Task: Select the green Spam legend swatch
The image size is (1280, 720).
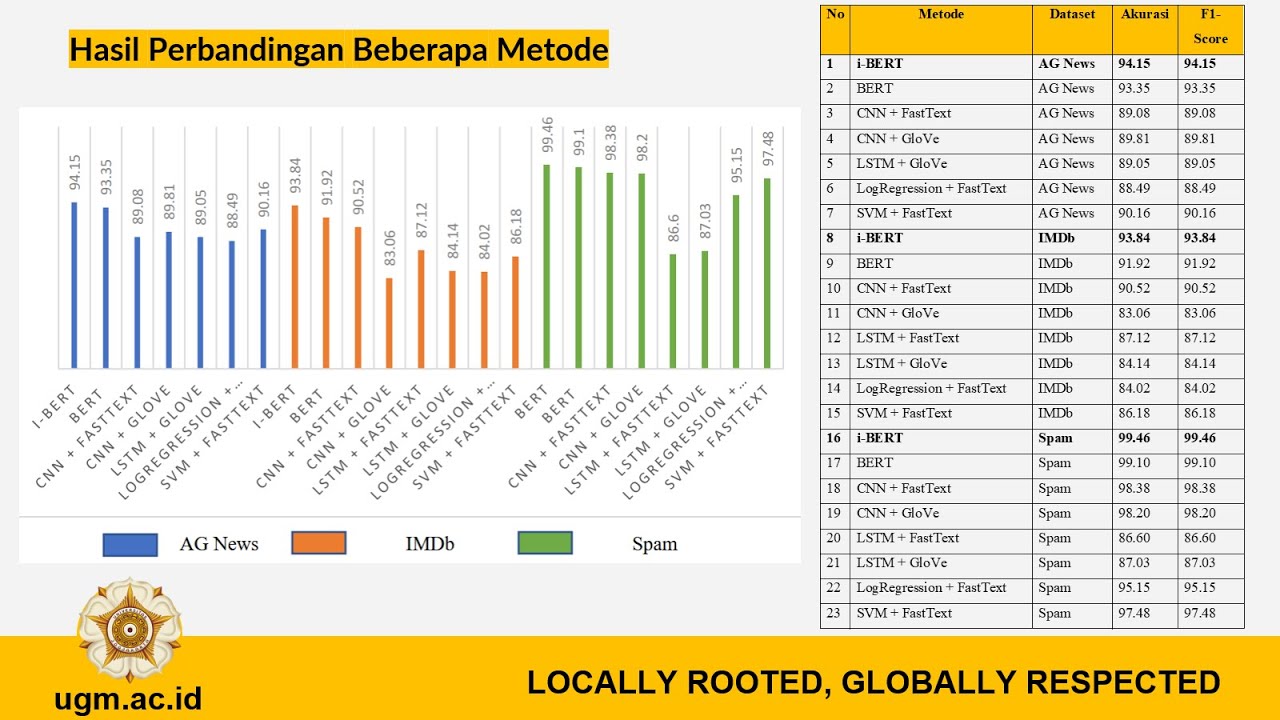Action: click(545, 543)
